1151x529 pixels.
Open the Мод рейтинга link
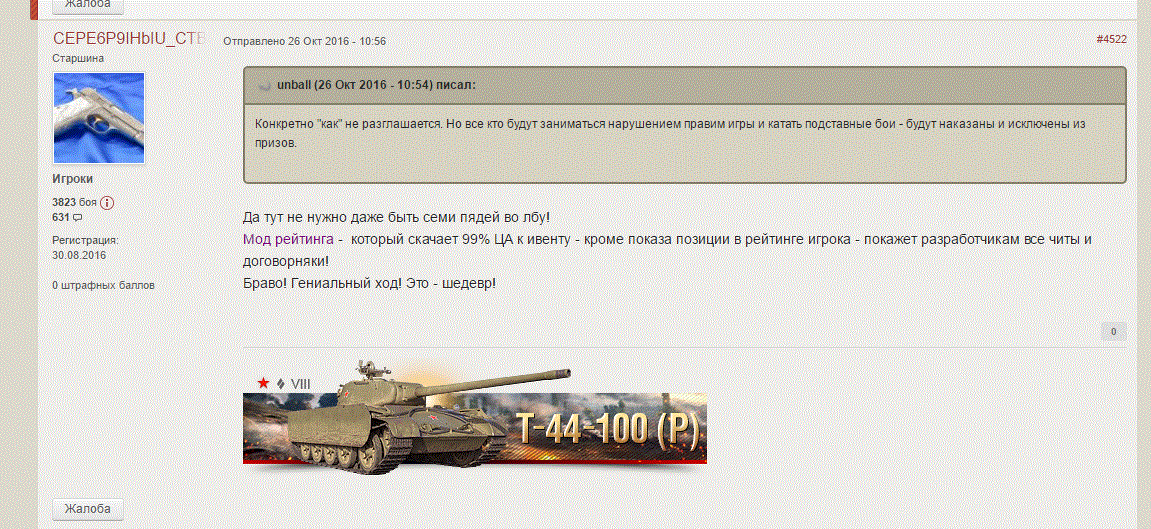pos(288,239)
